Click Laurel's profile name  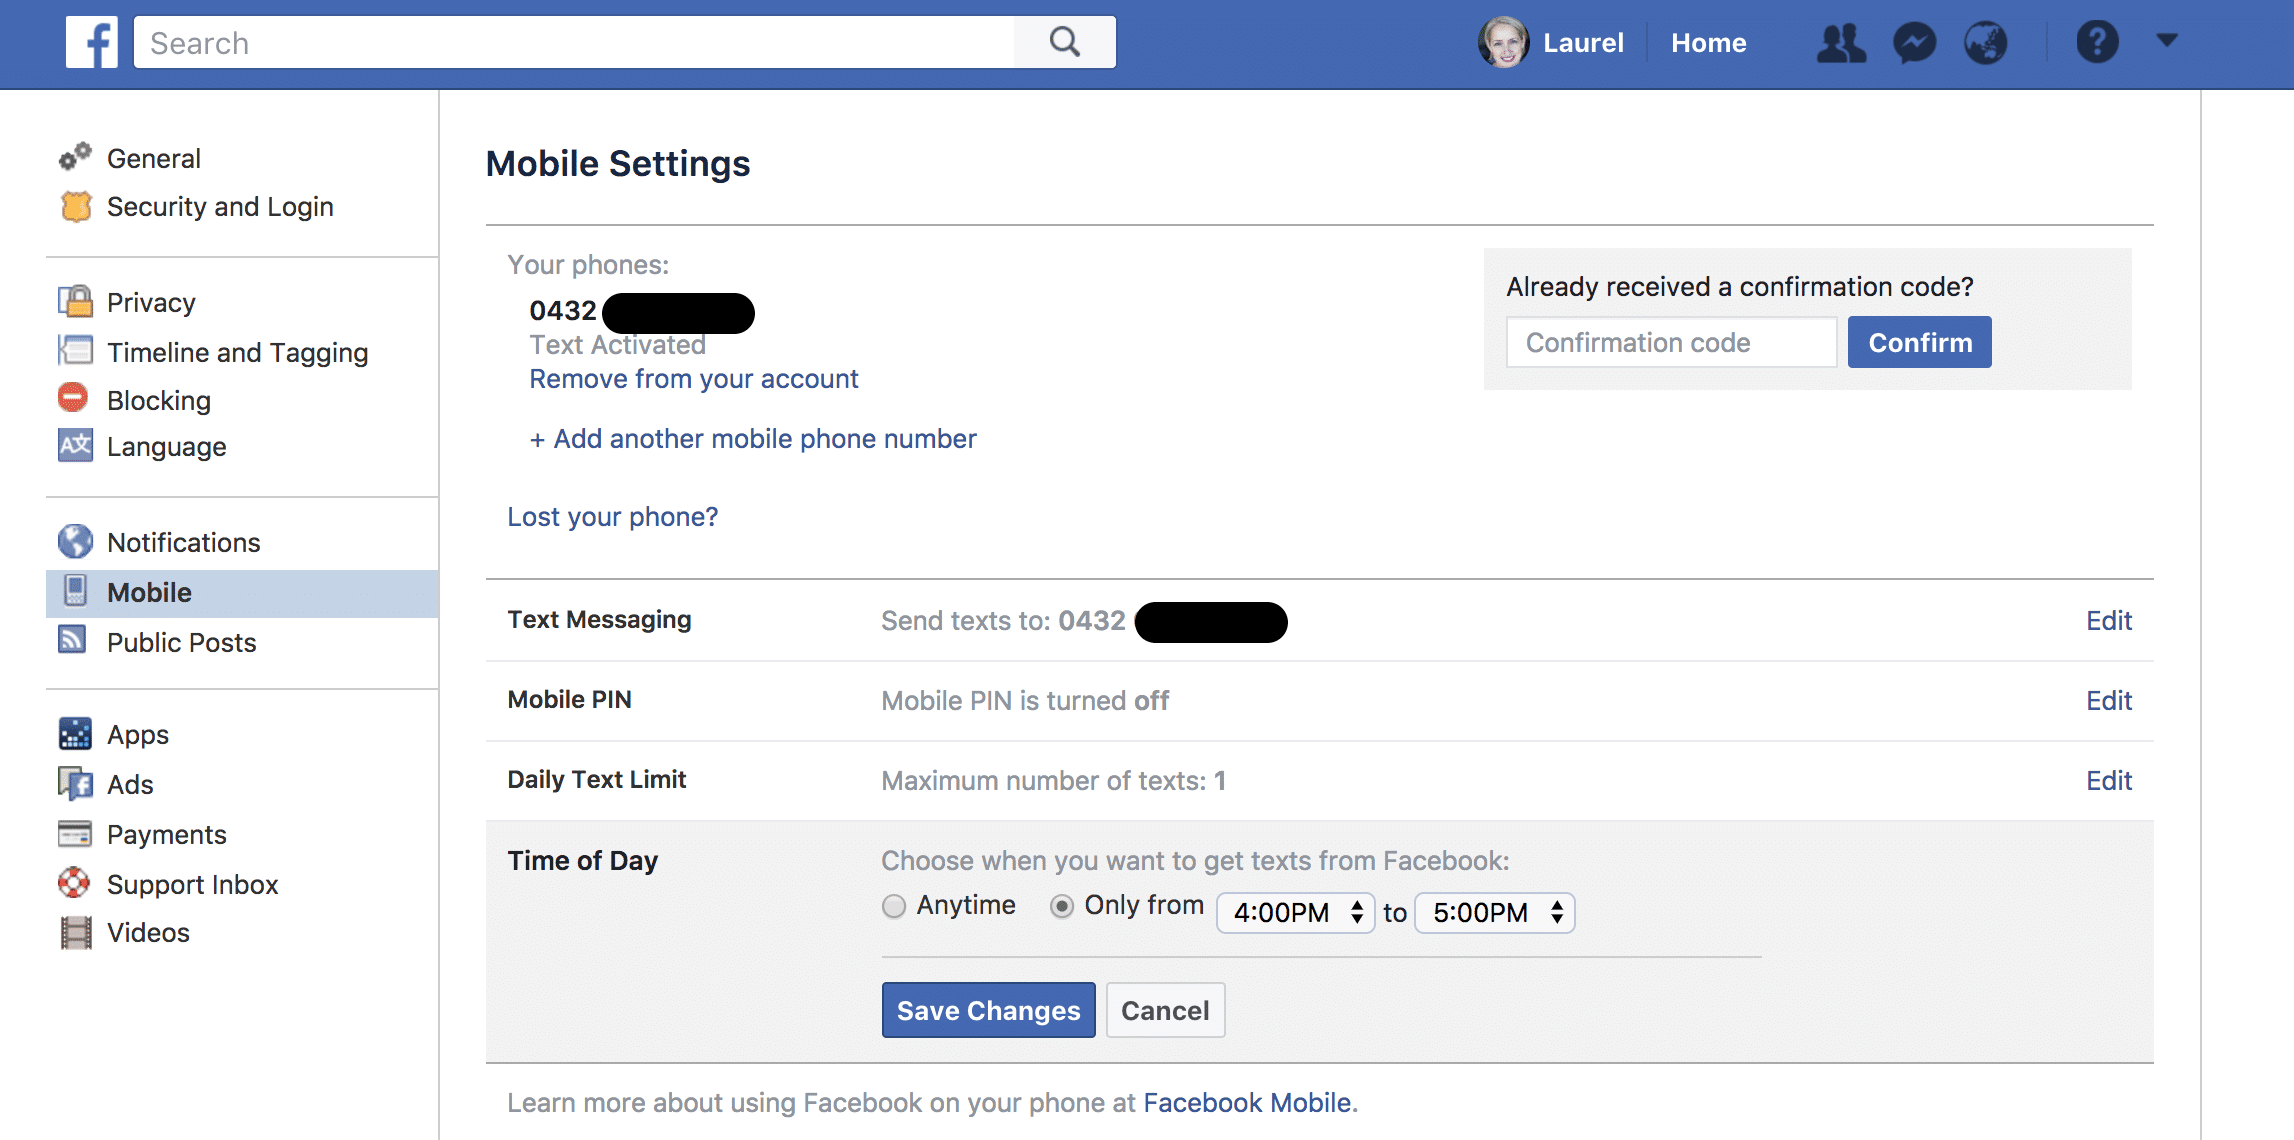(1583, 43)
